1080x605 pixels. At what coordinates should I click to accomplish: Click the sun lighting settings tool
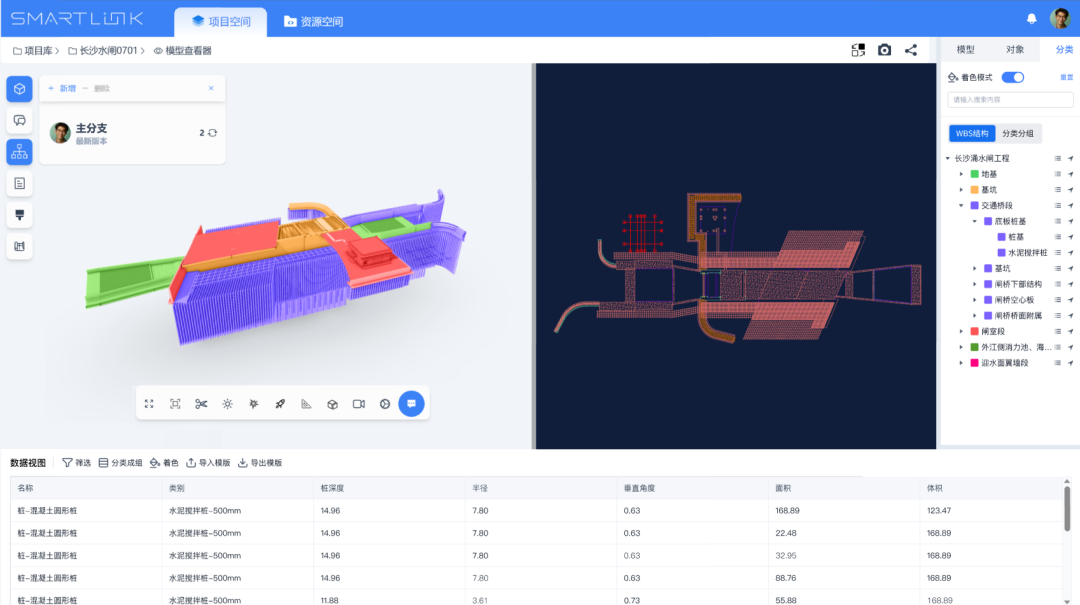227,404
